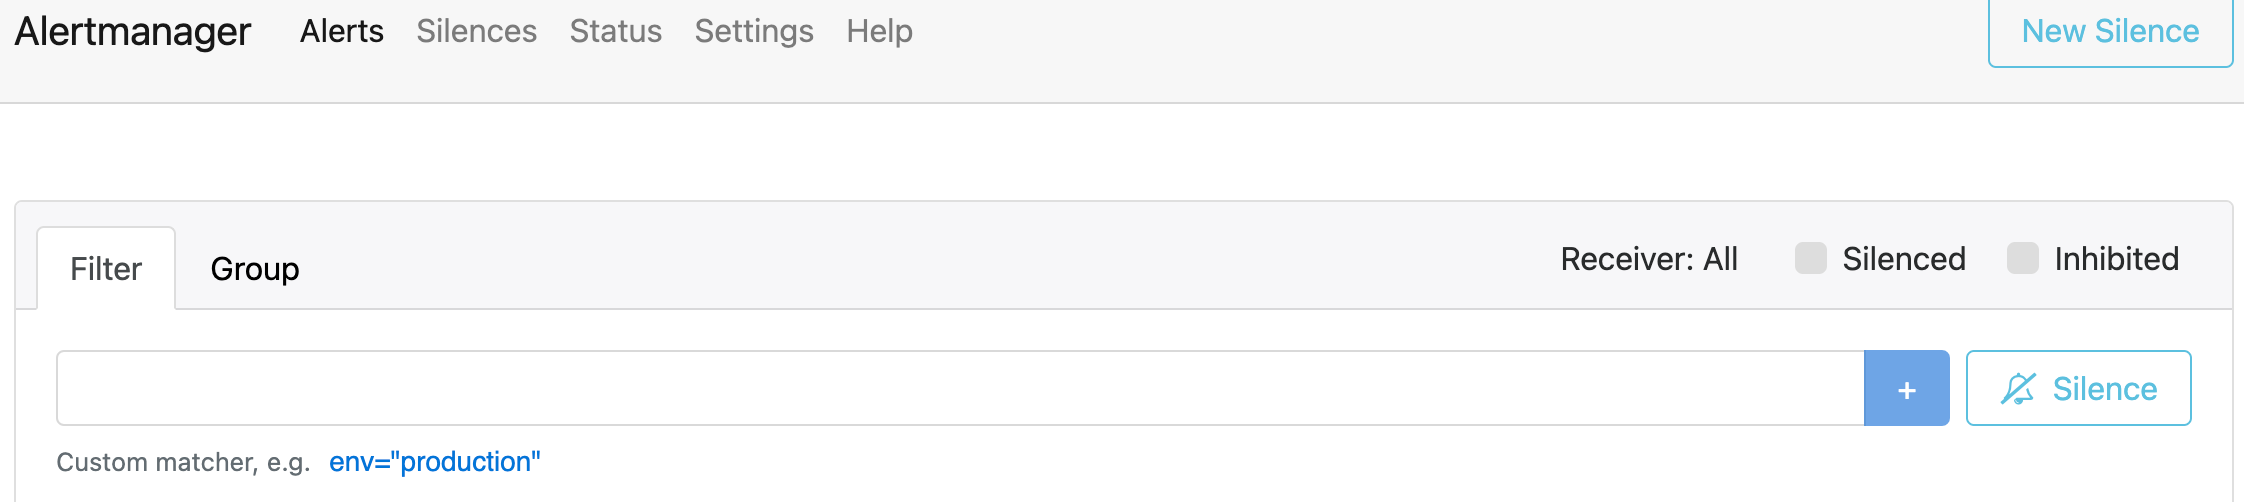Image resolution: width=2244 pixels, height=502 pixels.
Task: Go to the Silences page
Action: (476, 32)
